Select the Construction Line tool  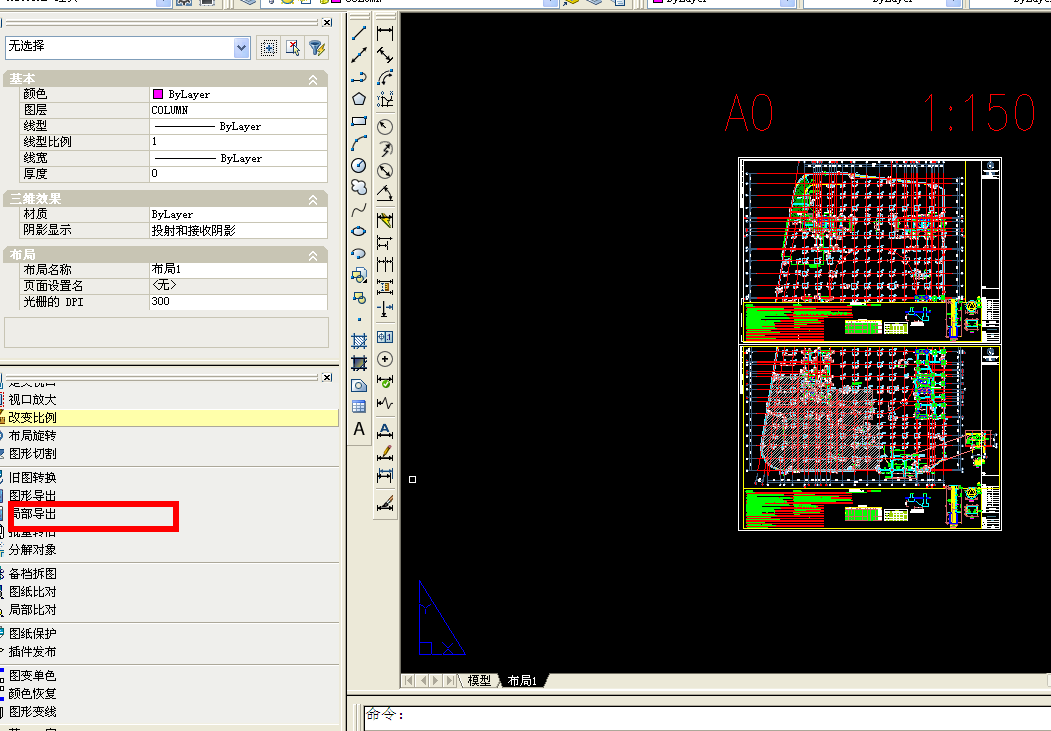(359, 54)
